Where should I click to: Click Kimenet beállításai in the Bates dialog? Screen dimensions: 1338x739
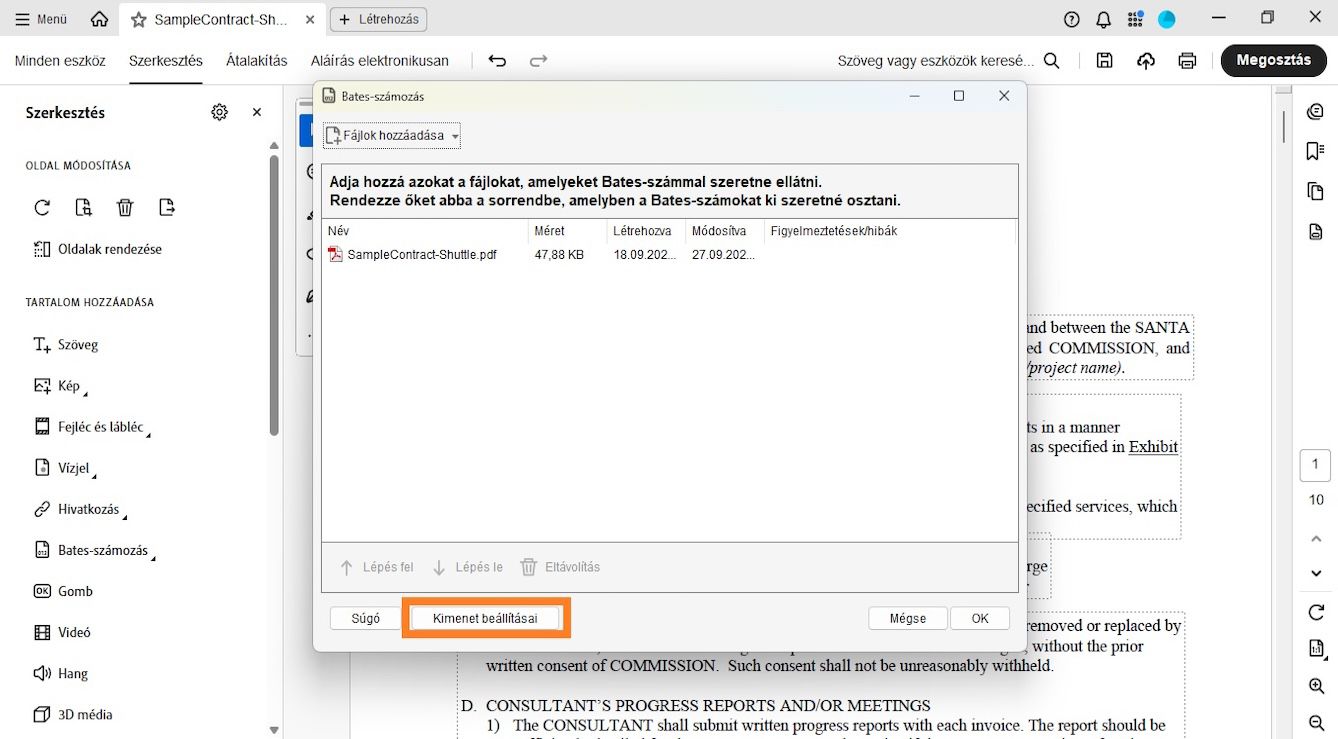point(485,619)
